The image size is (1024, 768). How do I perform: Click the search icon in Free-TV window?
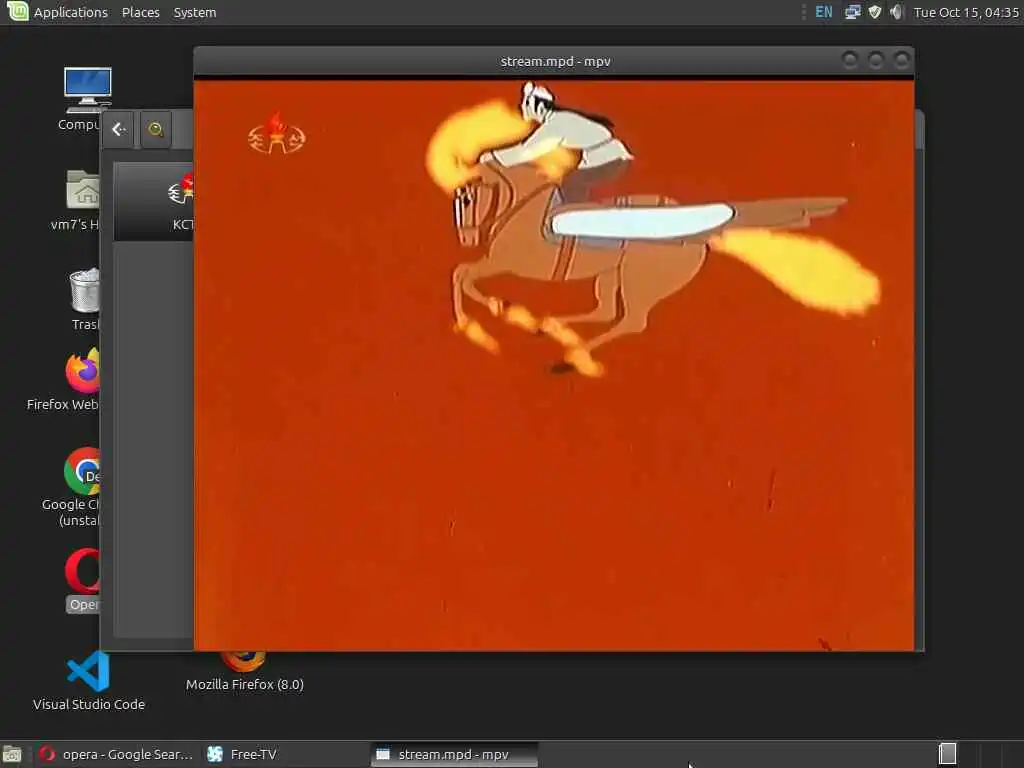coord(155,129)
